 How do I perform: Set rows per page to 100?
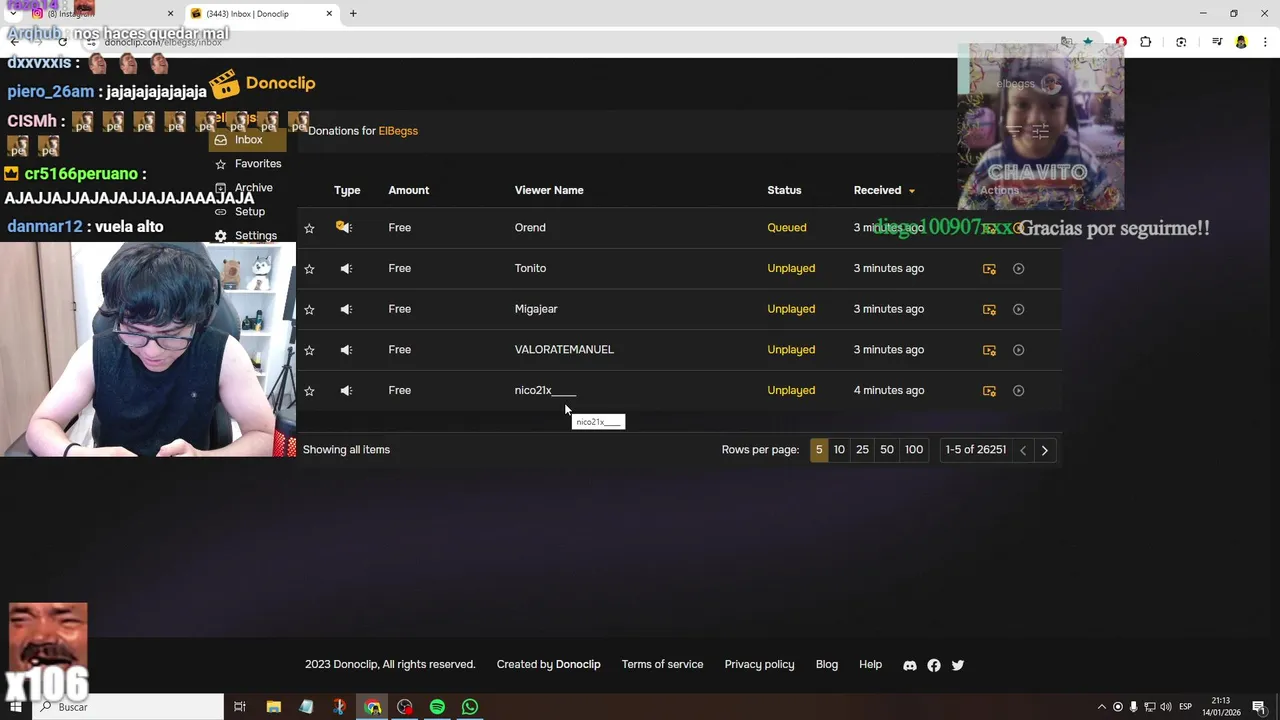tap(914, 450)
